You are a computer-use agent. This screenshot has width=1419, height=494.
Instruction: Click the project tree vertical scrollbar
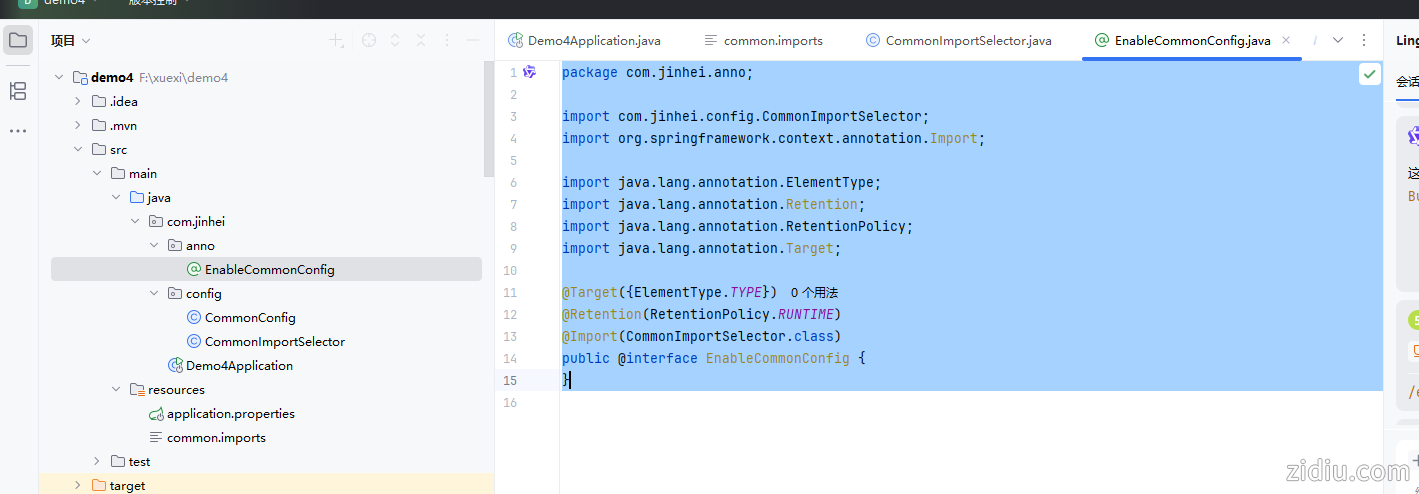(x=488, y=118)
